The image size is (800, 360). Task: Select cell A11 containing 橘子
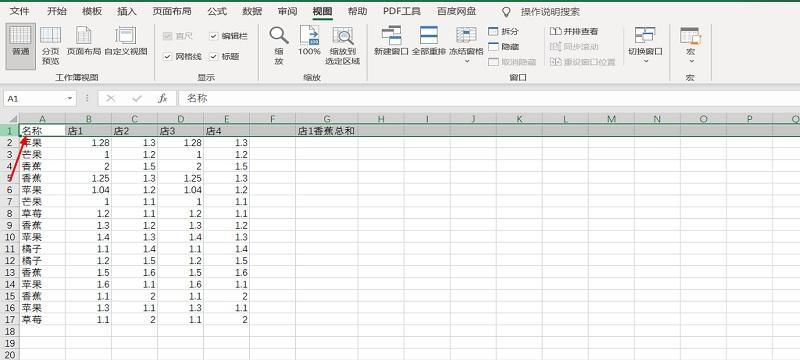[42, 249]
